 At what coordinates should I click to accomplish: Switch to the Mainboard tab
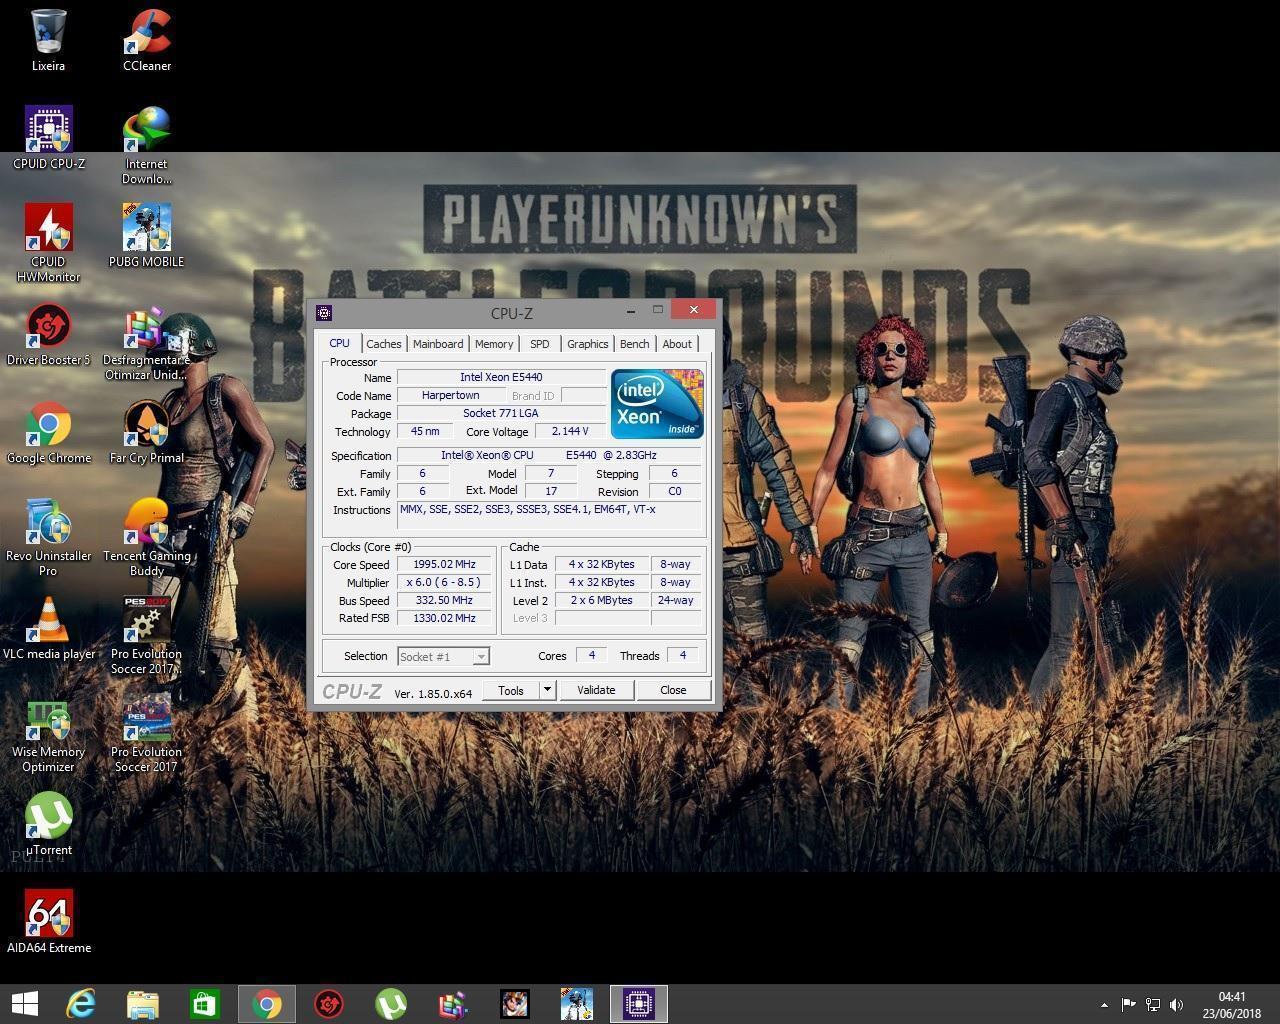point(438,344)
